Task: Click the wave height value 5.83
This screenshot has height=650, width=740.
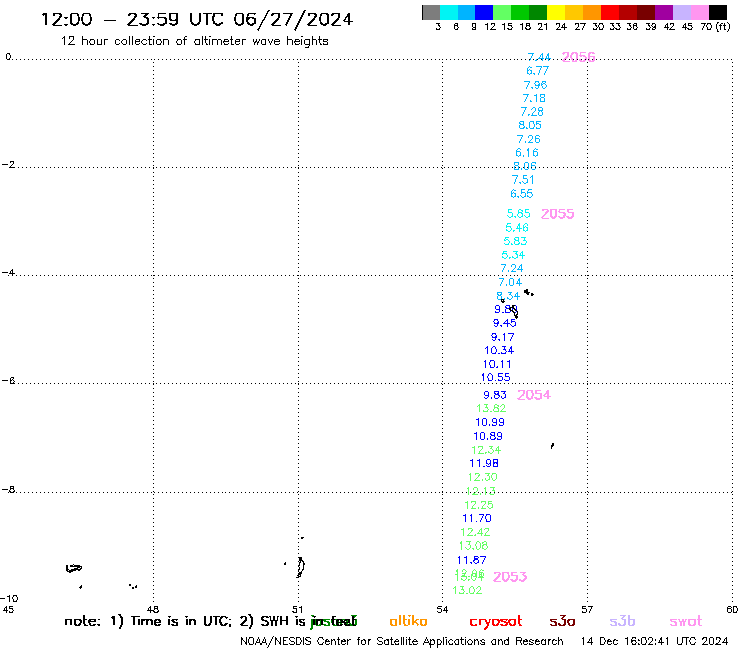Action: coord(515,241)
